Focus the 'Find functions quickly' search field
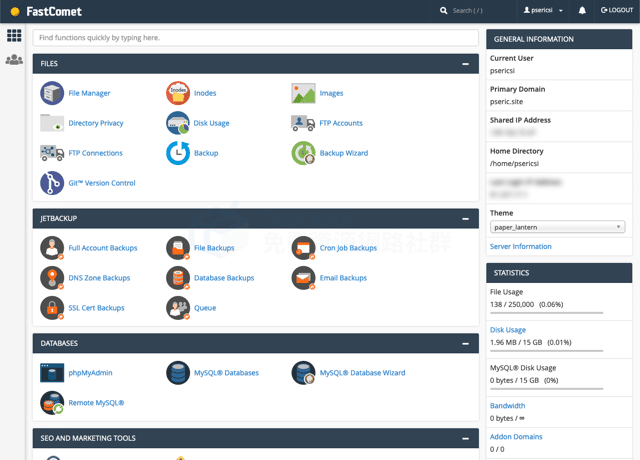This screenshot has width=640, height=460. 256,38
